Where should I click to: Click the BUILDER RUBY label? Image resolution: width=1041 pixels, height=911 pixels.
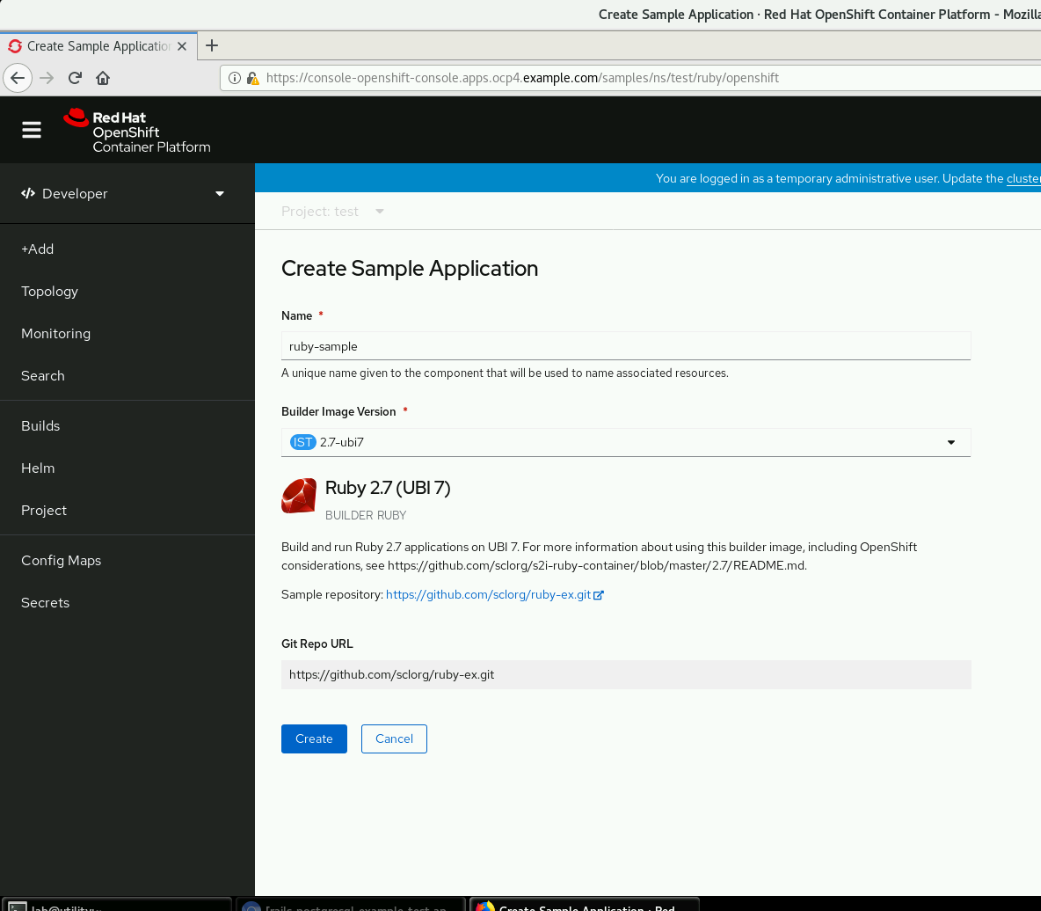[x=366, y=516]
